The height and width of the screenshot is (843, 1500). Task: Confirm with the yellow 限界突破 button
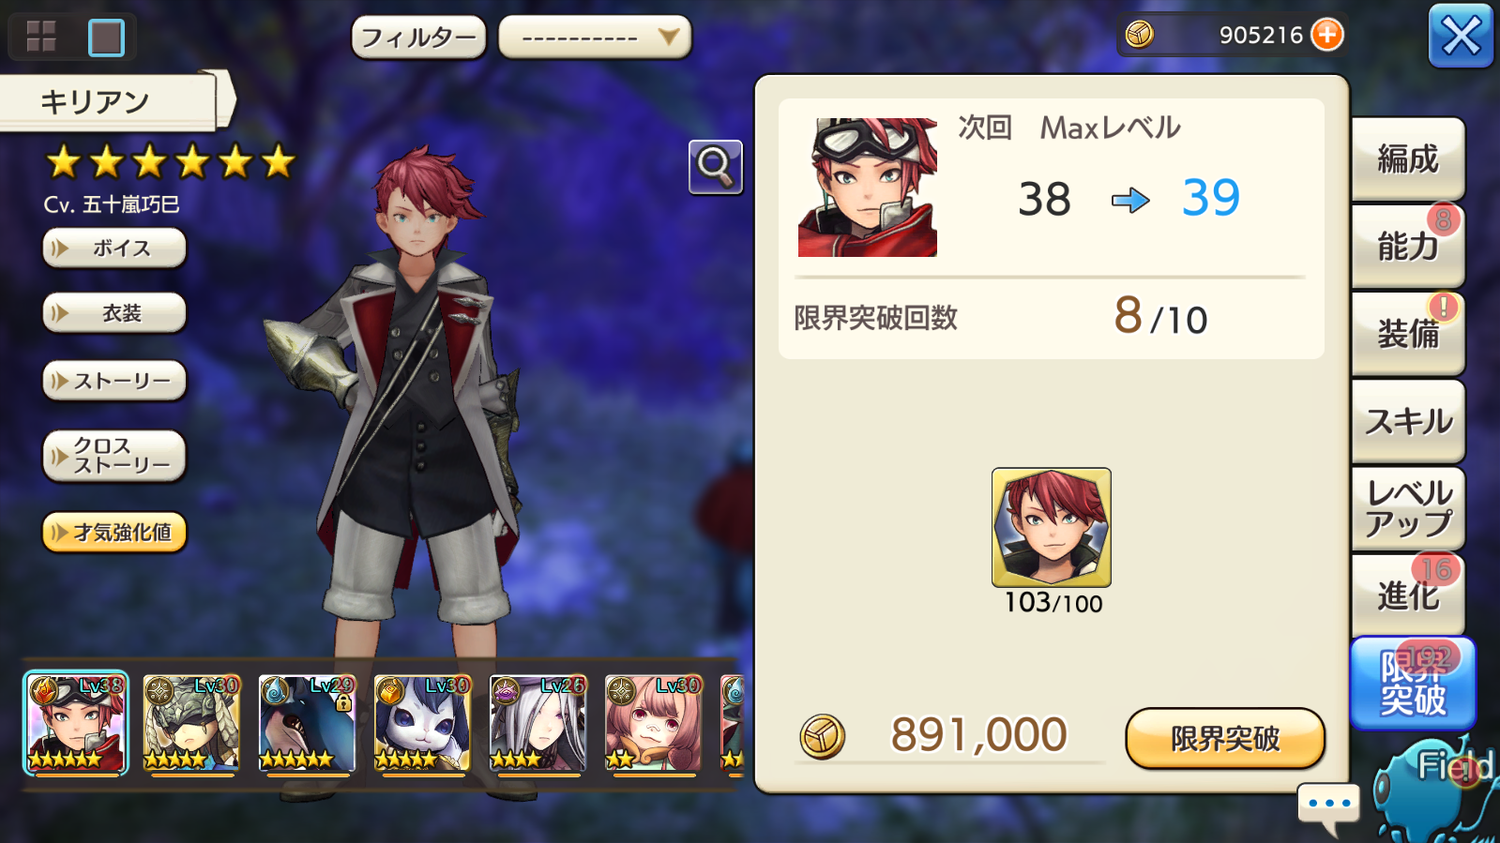(x=1225, y=739)
